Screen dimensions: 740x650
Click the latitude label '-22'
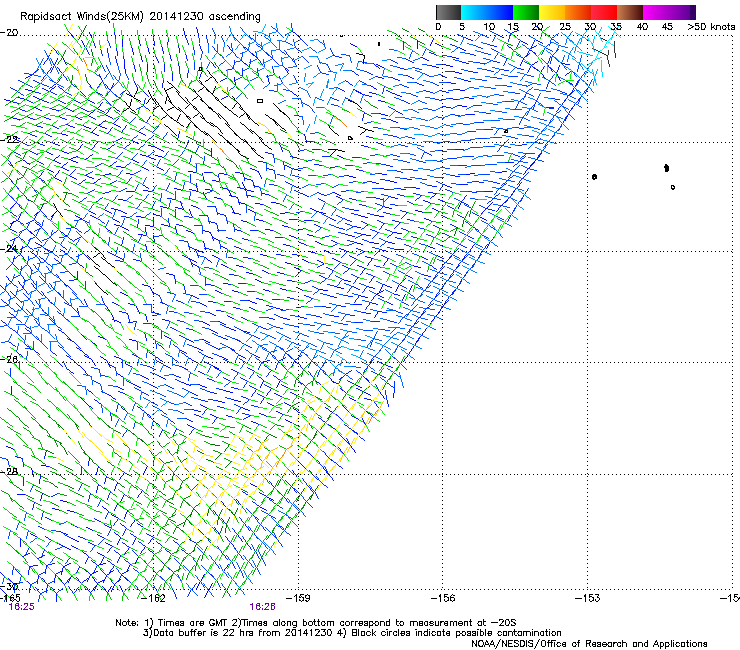point(9,140)
